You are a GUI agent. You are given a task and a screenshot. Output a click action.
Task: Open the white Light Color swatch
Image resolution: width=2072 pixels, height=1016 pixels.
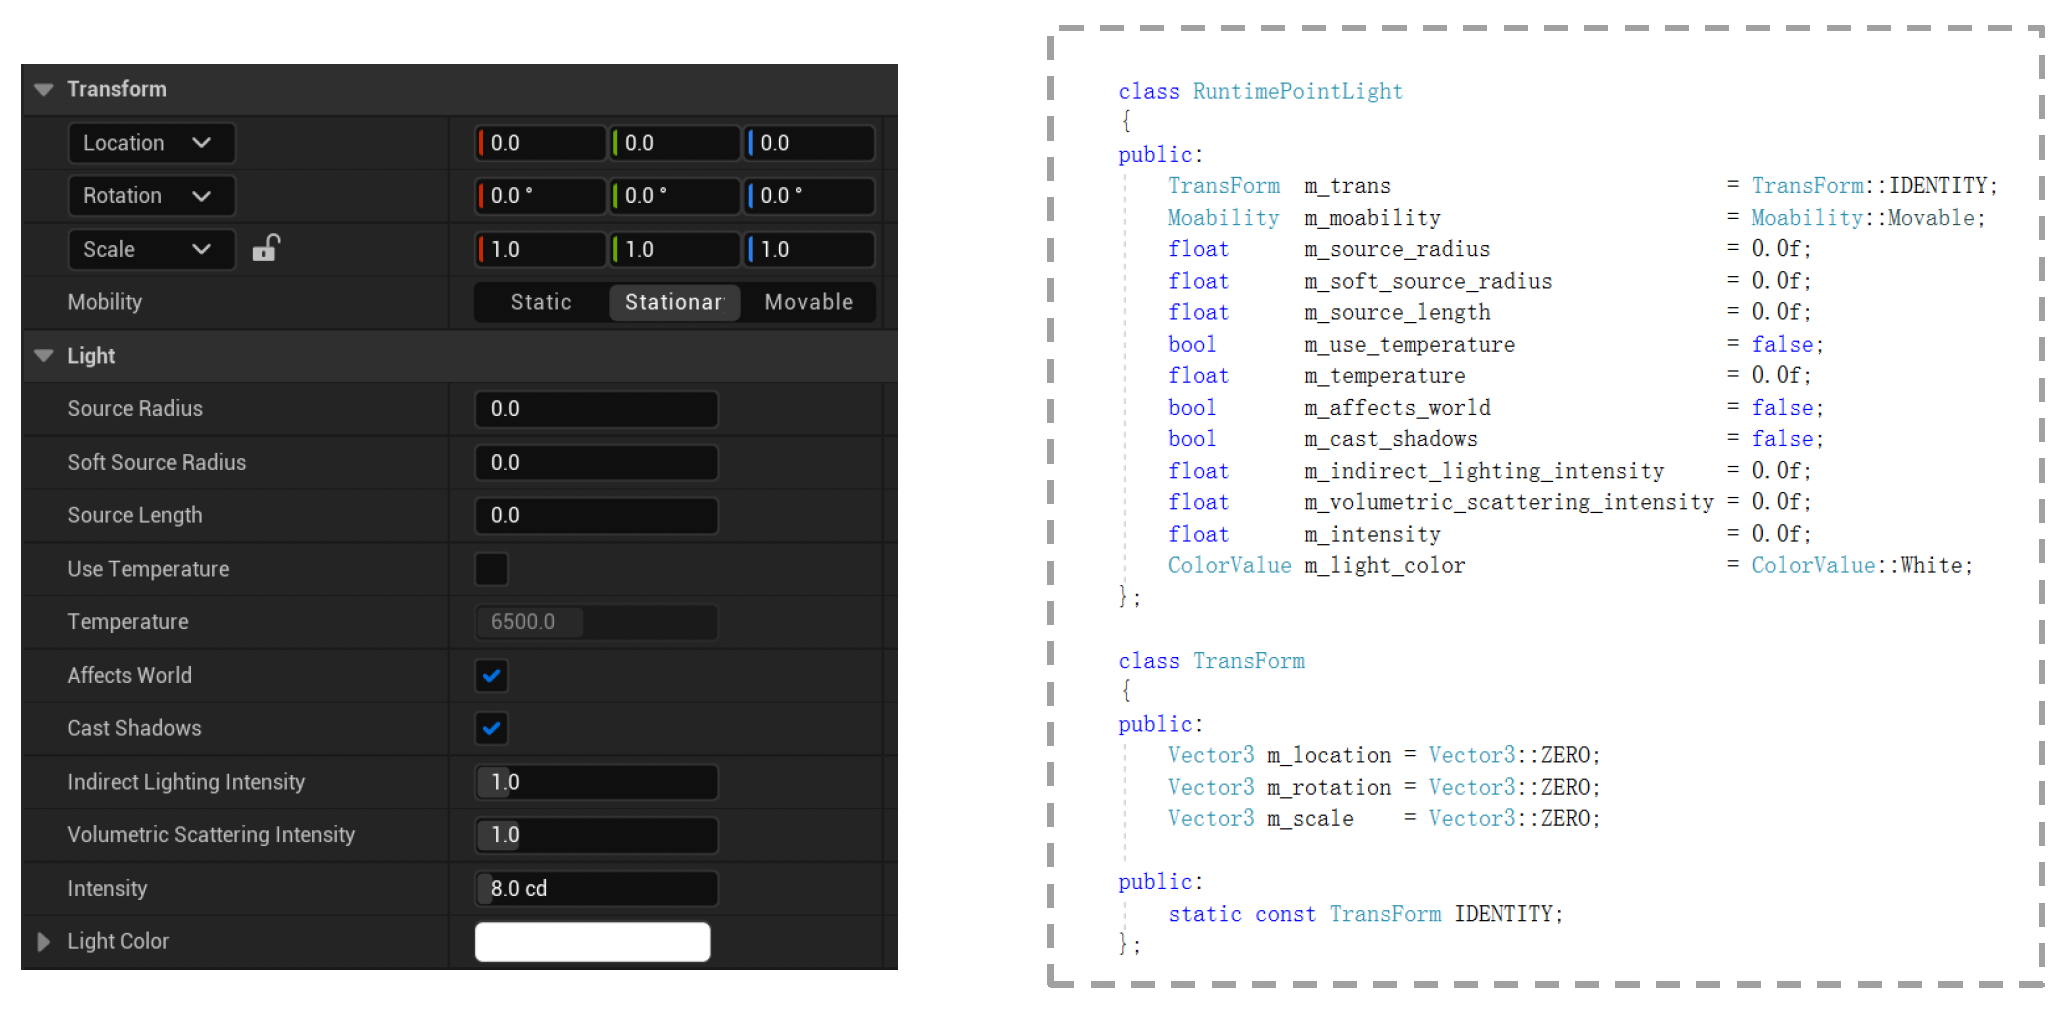click(x=592, y=942)
